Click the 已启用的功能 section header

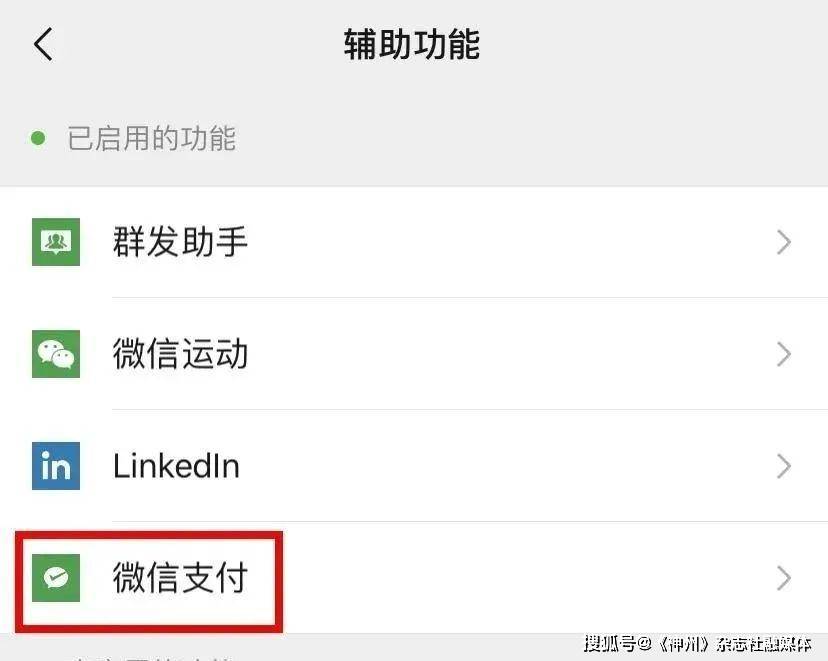click(x=152, y=138)
